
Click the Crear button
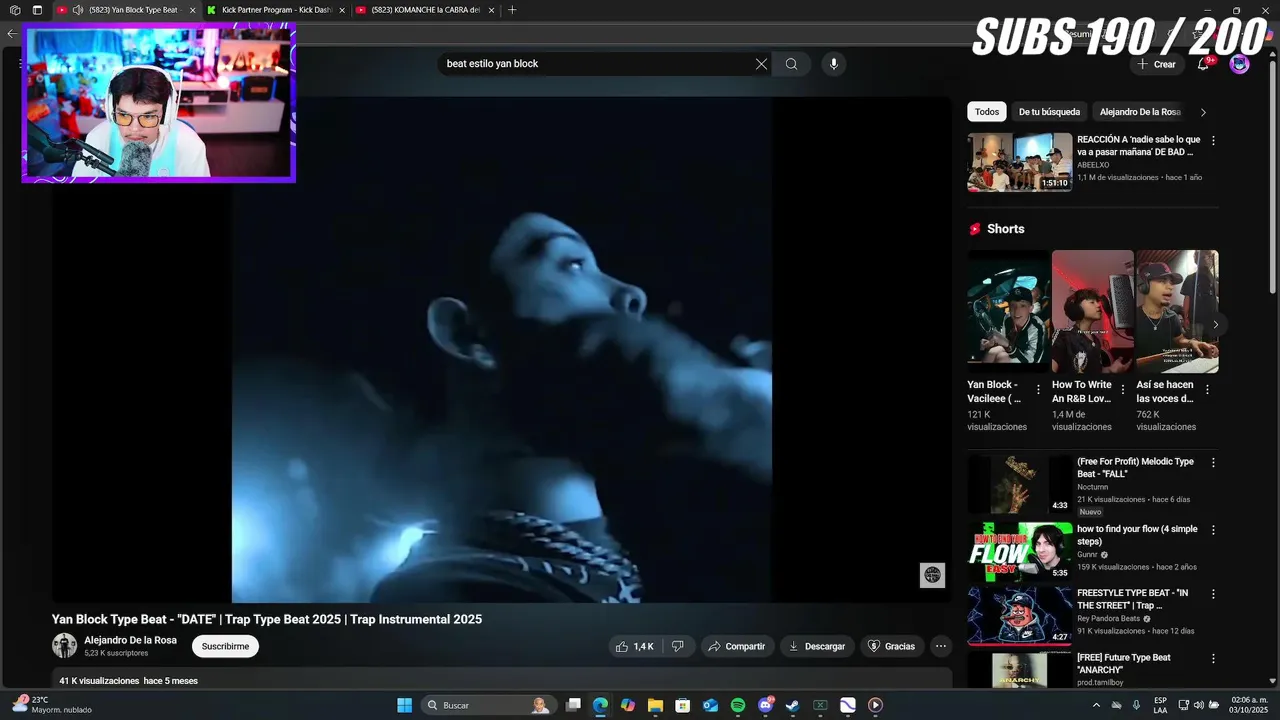(1157, 64)
